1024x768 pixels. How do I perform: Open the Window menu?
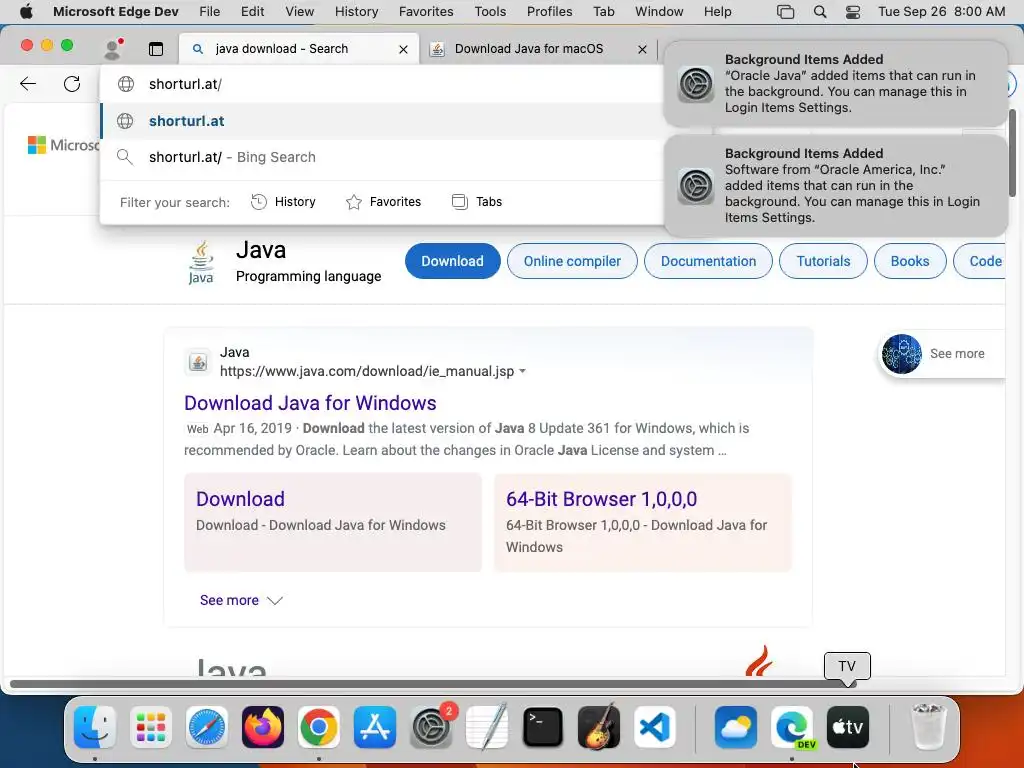(659, 11)
